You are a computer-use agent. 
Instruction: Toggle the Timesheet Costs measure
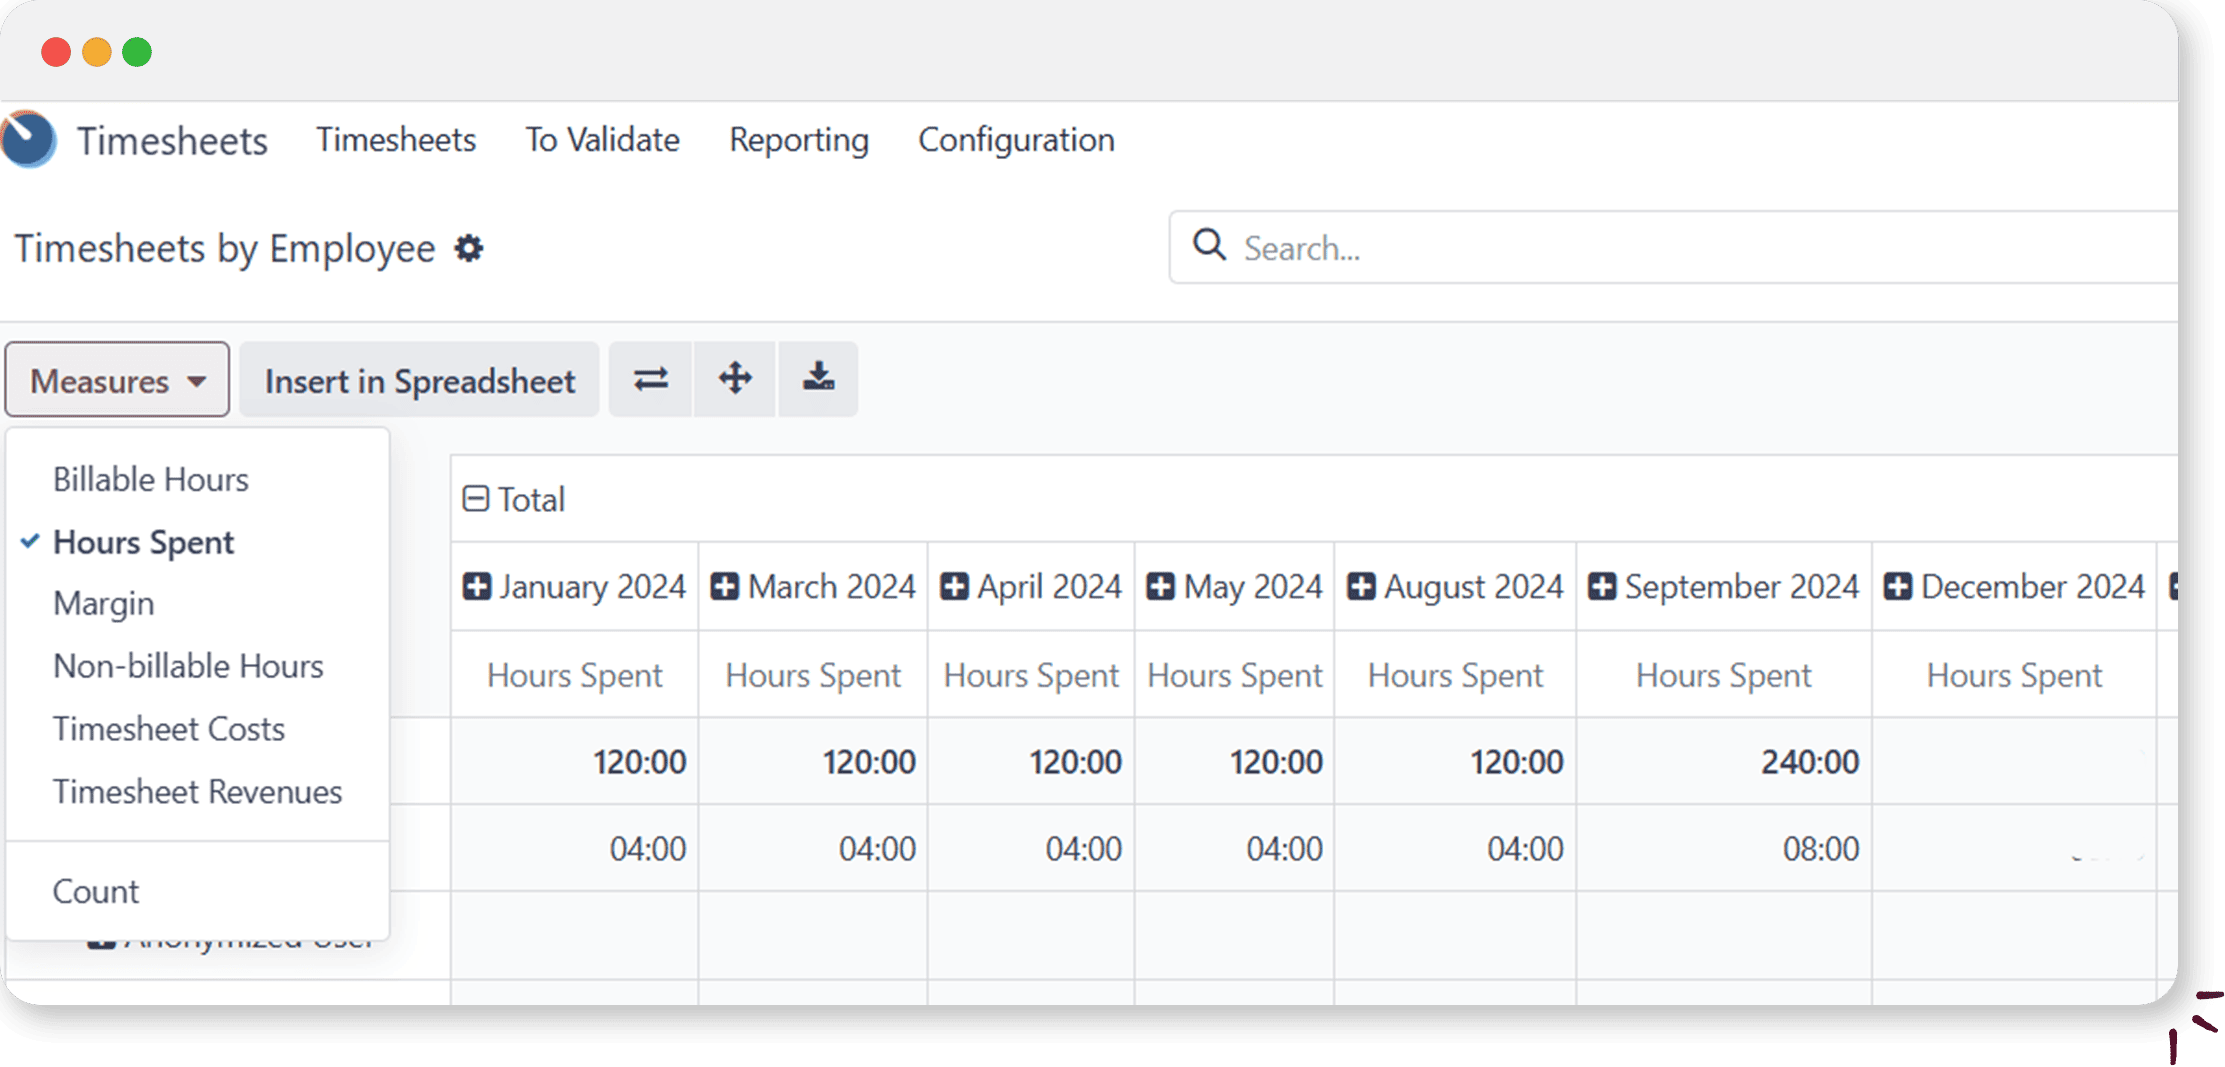click(x=168, y=729)
